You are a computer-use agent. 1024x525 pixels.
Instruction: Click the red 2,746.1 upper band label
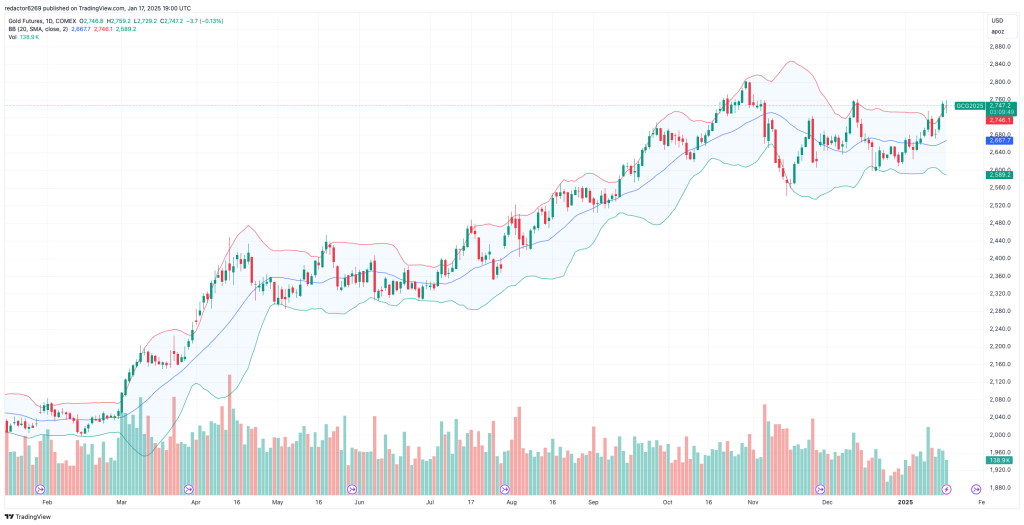999,120
